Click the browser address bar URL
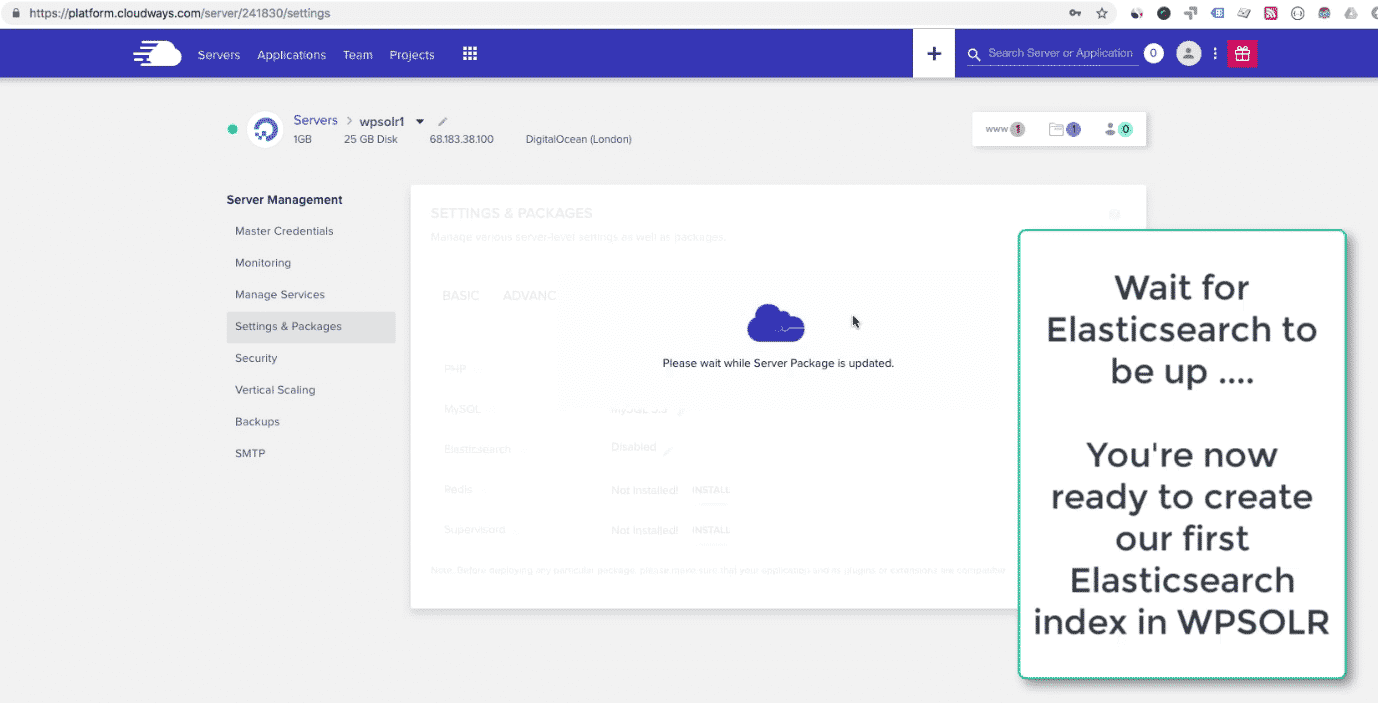The height and width of the screenshot is (703, 1378). [180, 14]
